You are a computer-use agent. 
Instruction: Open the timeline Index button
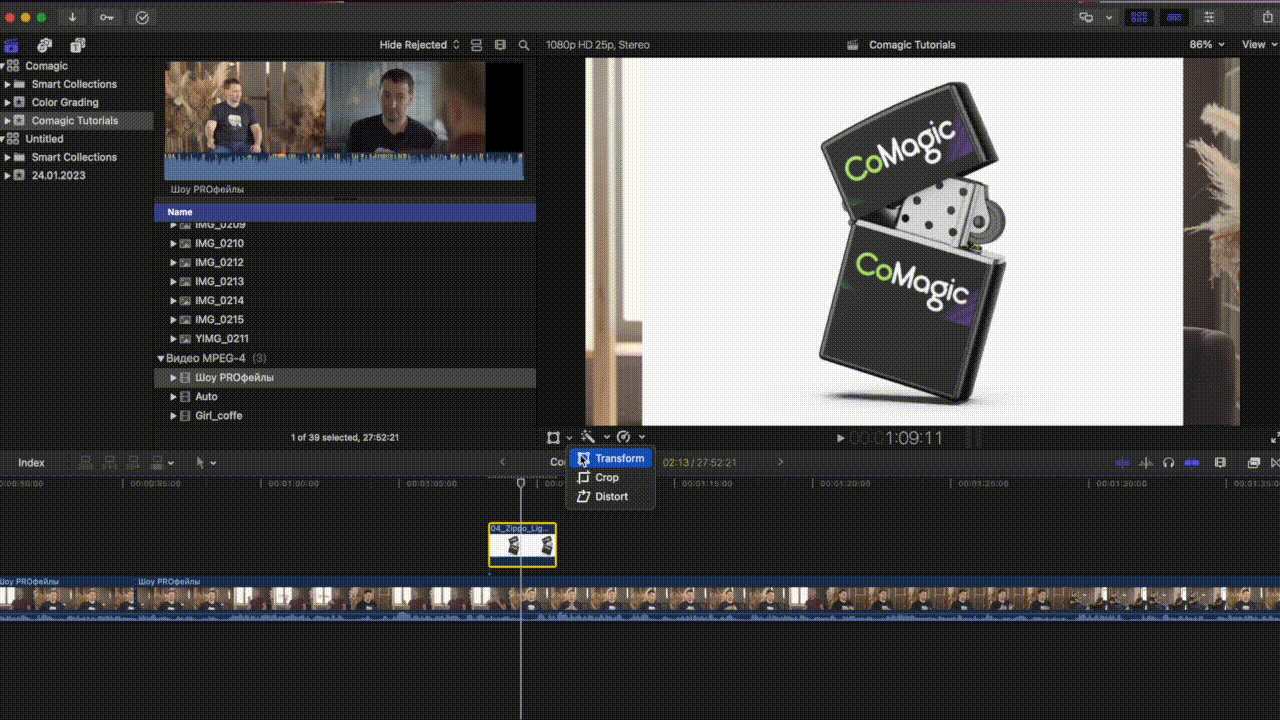[x=31, y=462]
